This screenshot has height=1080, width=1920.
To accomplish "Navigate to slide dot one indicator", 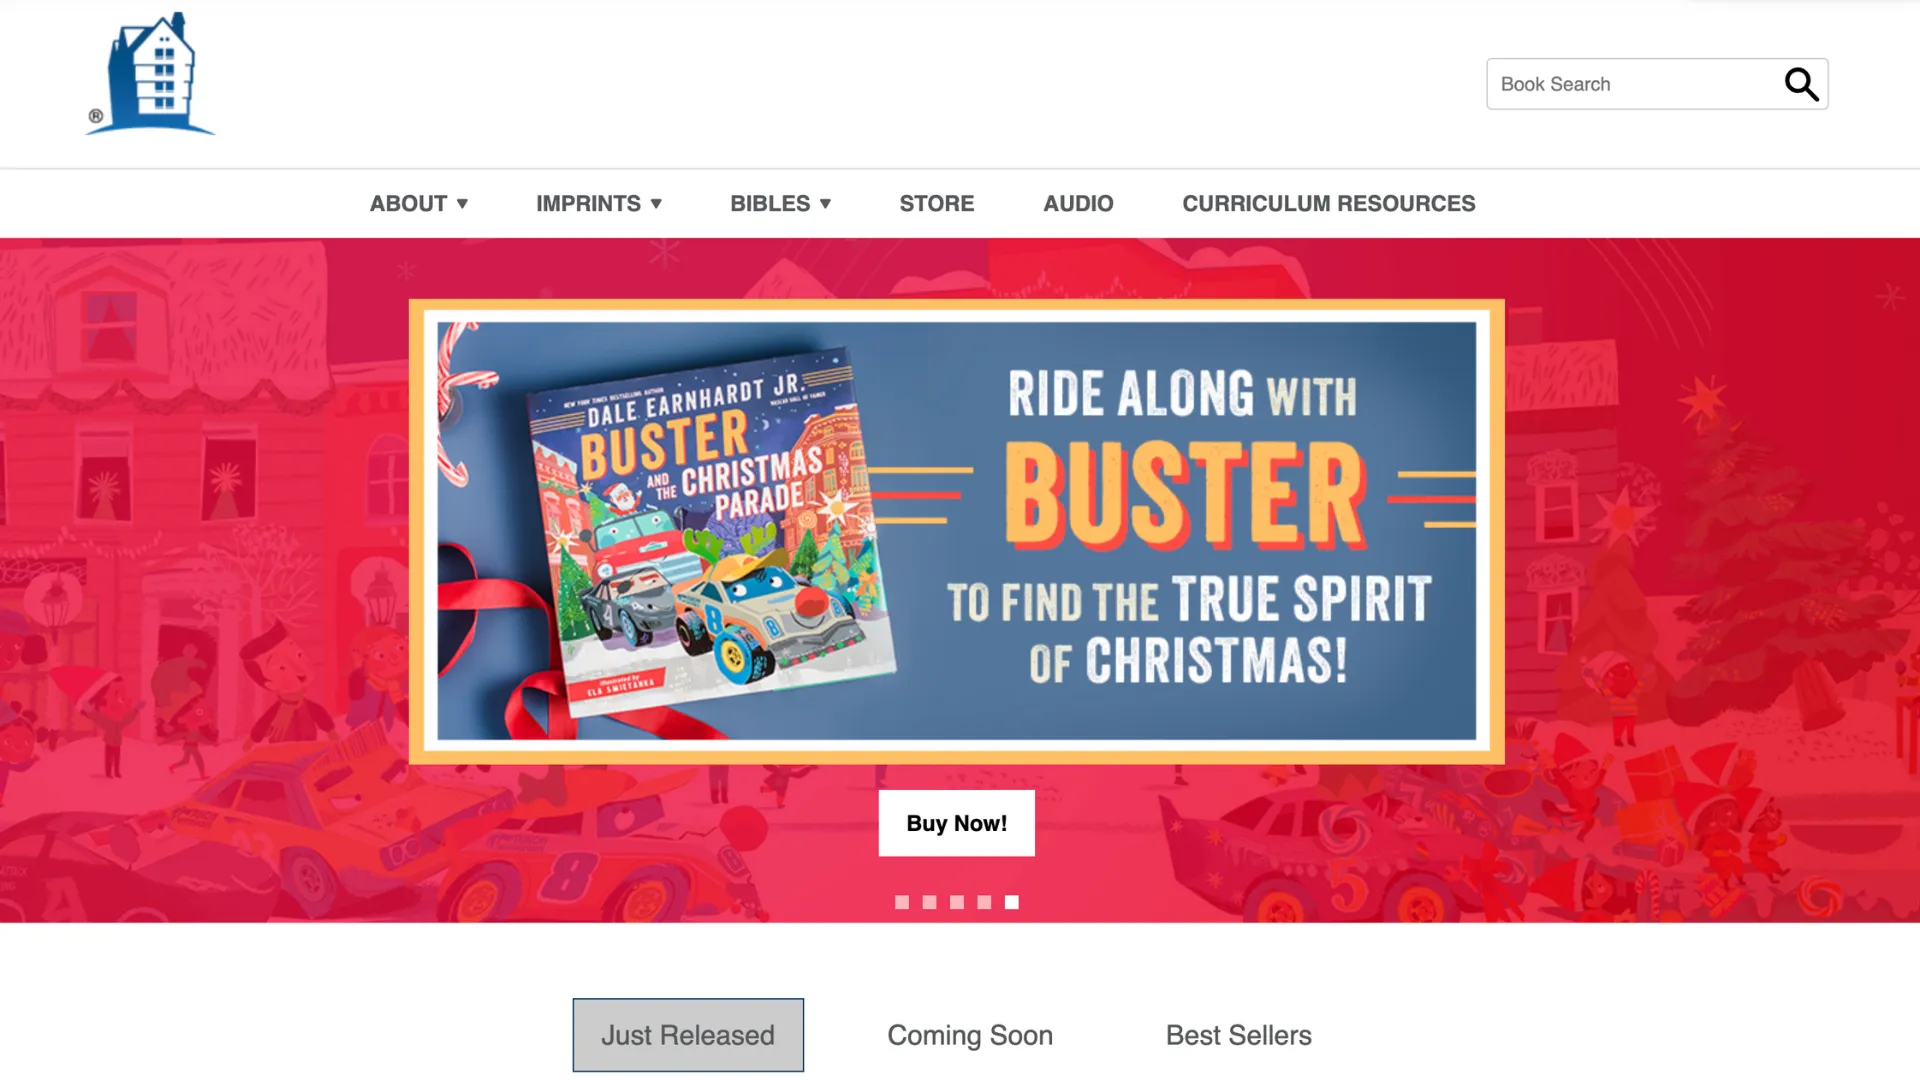I will (902, 902).
